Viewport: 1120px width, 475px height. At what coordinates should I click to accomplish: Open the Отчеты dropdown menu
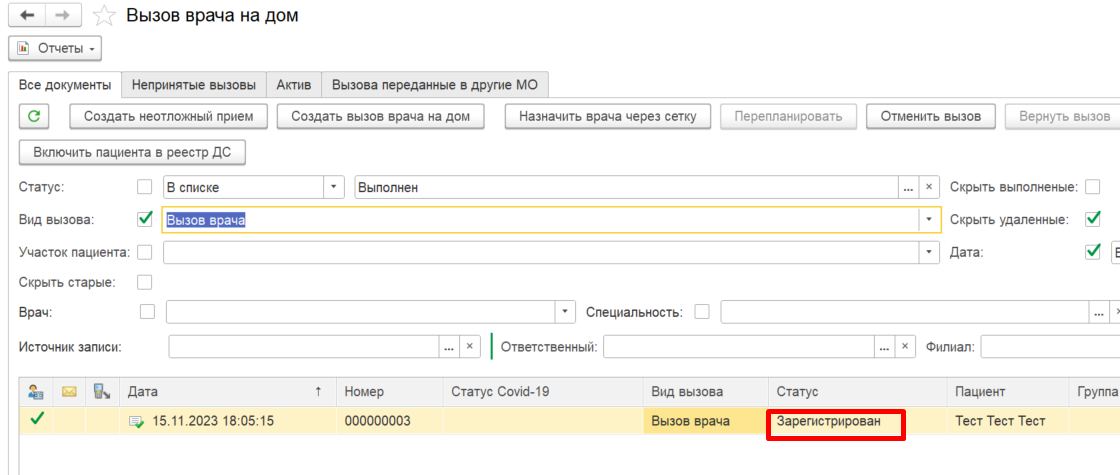55,48
